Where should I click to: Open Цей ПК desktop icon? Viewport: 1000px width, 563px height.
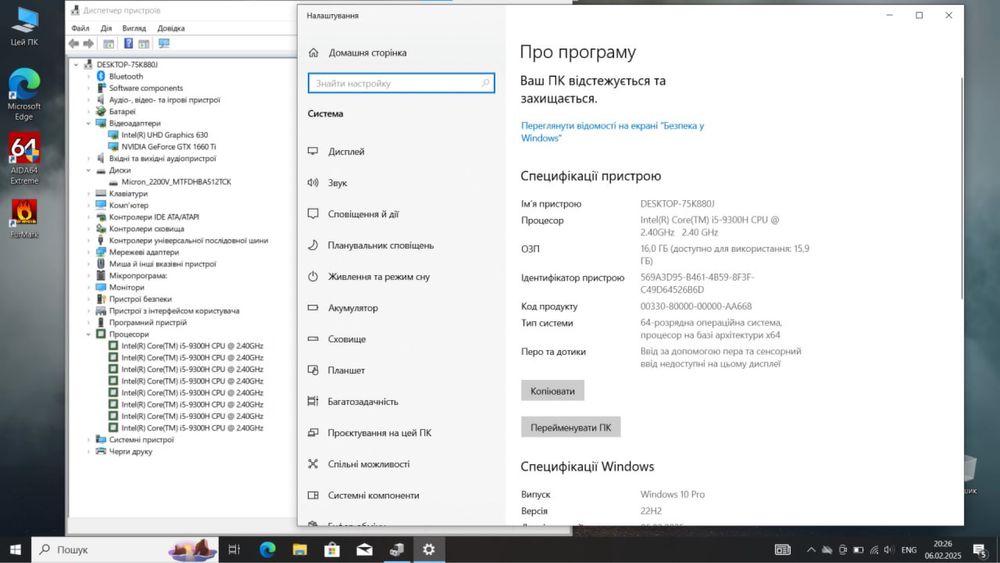pyautogui.click(x=24, y=26)
